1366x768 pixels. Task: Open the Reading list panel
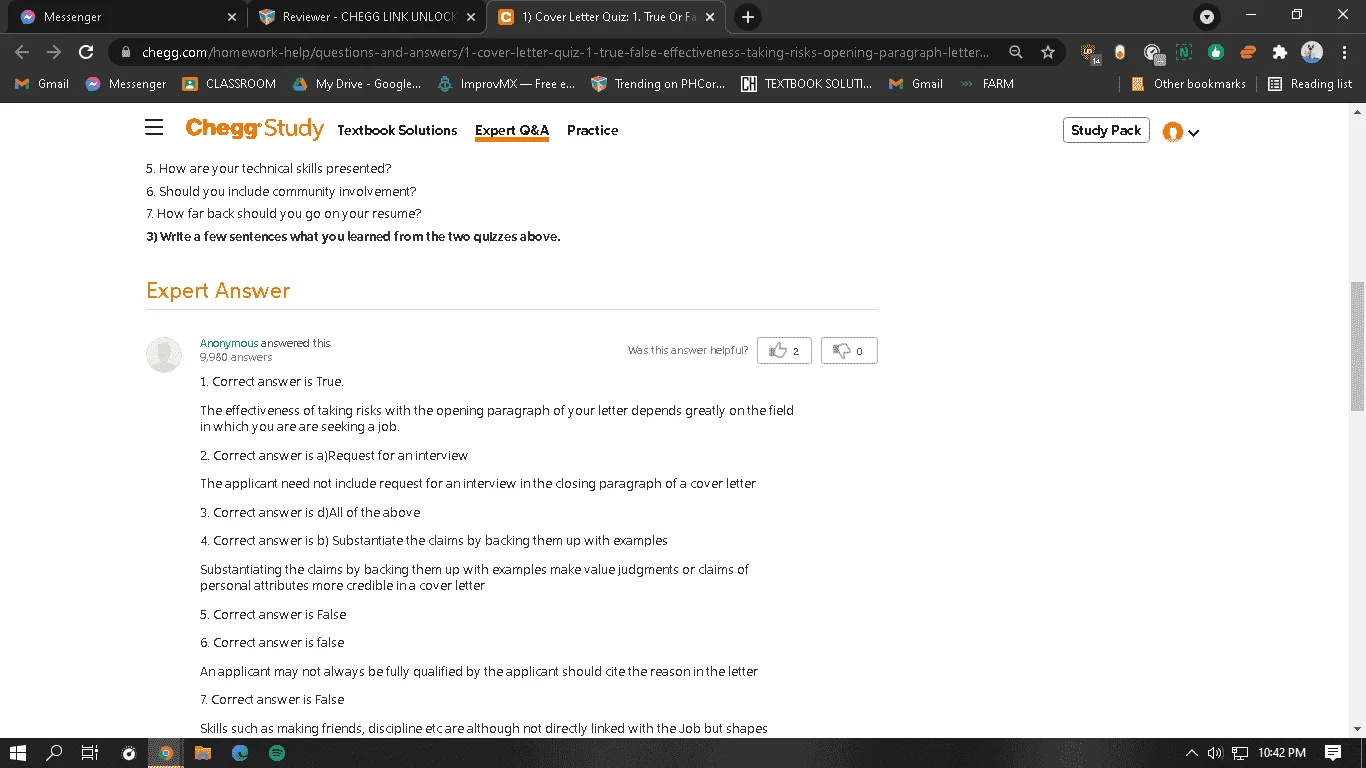[1310, 84]
